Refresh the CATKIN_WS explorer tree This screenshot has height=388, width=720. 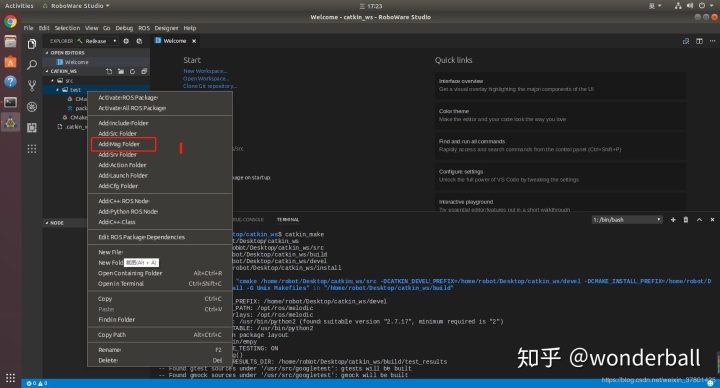132,71
